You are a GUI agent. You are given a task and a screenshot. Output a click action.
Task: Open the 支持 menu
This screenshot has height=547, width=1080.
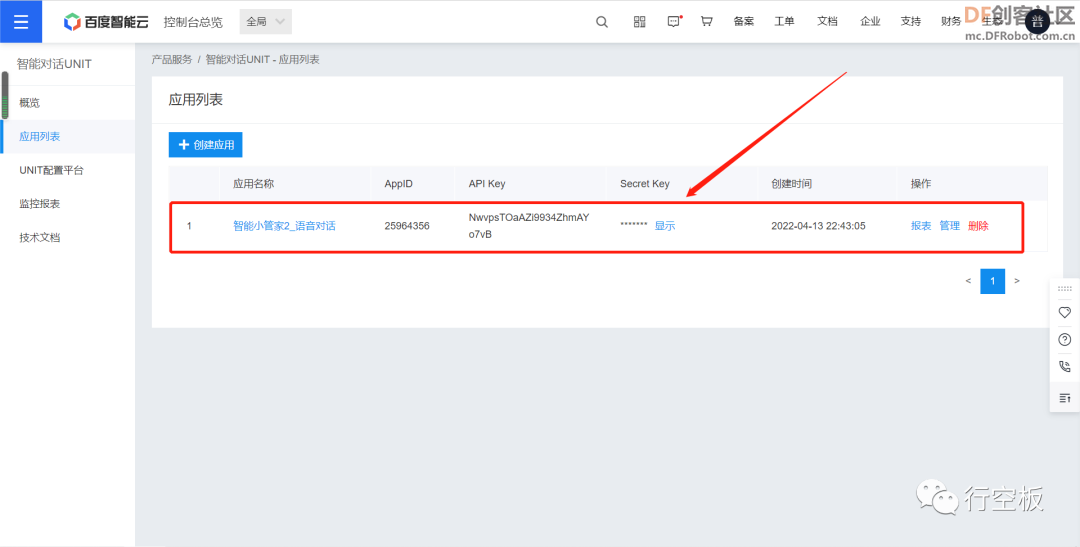point(911,21)
